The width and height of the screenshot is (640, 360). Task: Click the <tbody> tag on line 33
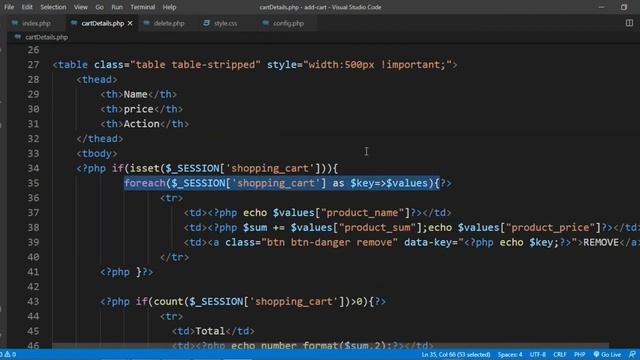coord(97,153)
